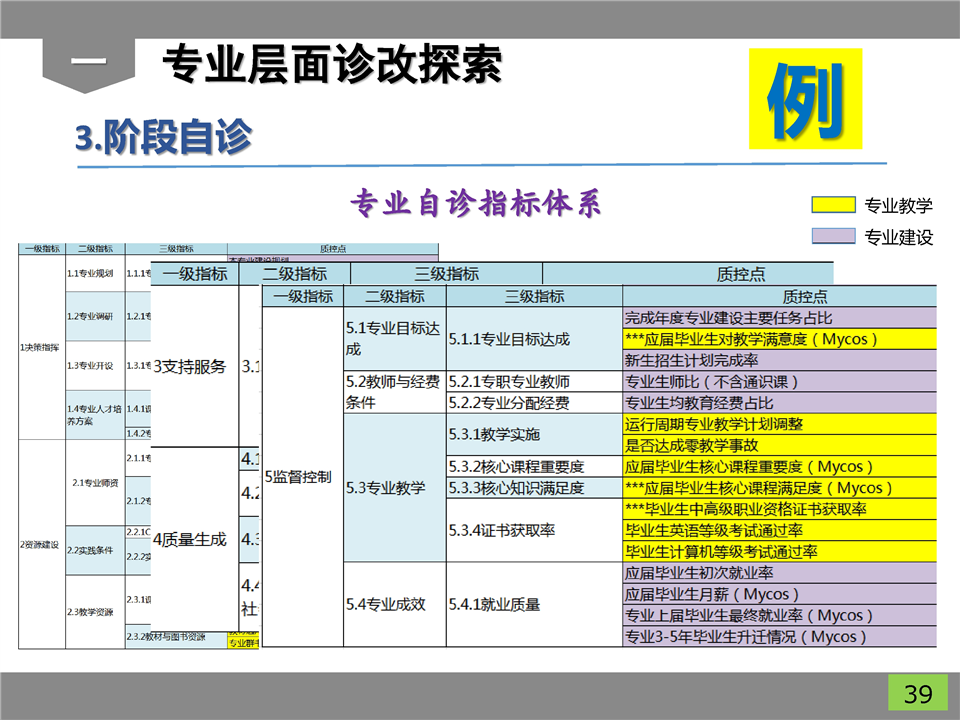Click the 1.4专业人才培养方案 cell
960x720 pixels.
click(95, 414)
